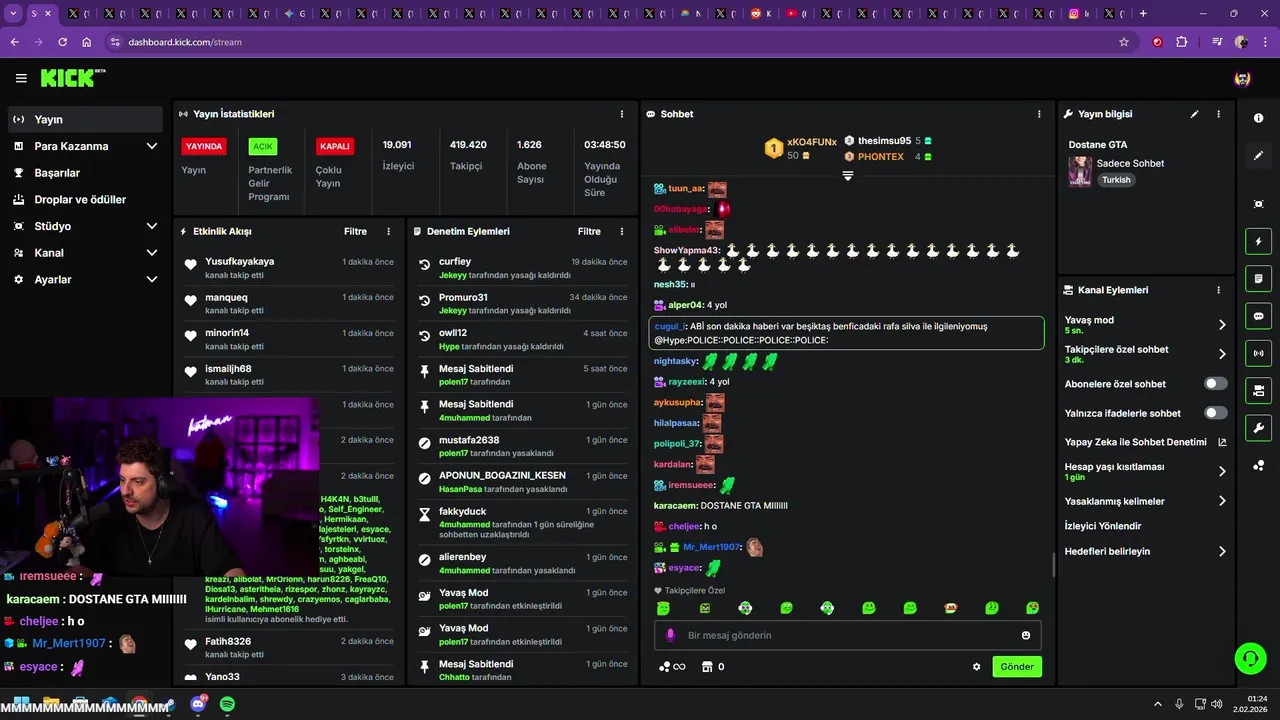
Task: Click the pencil edit icon in right rail
Action: tap(1258, 155)
